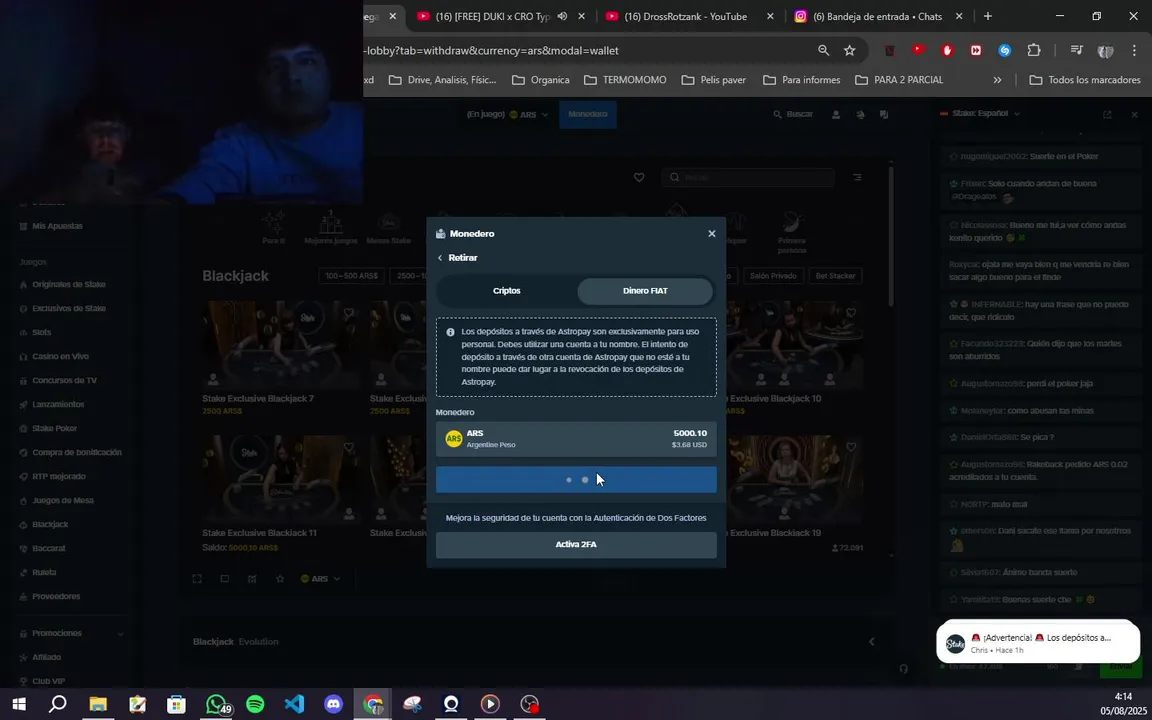Select the ARS Argentine Peso wallet row

click(x=576, y=439)
